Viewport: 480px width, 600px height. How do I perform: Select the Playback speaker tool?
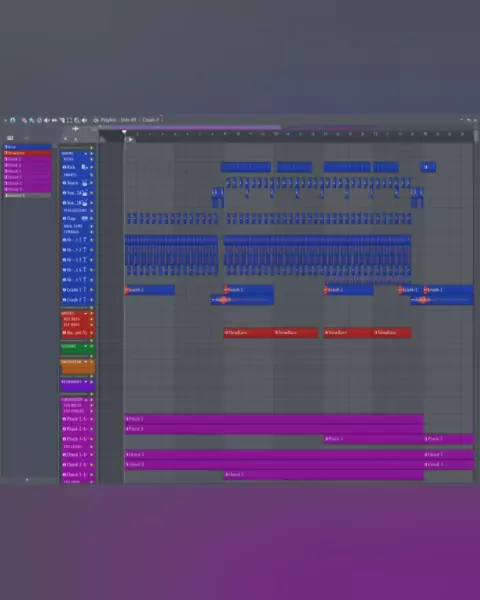coord(85,121)
